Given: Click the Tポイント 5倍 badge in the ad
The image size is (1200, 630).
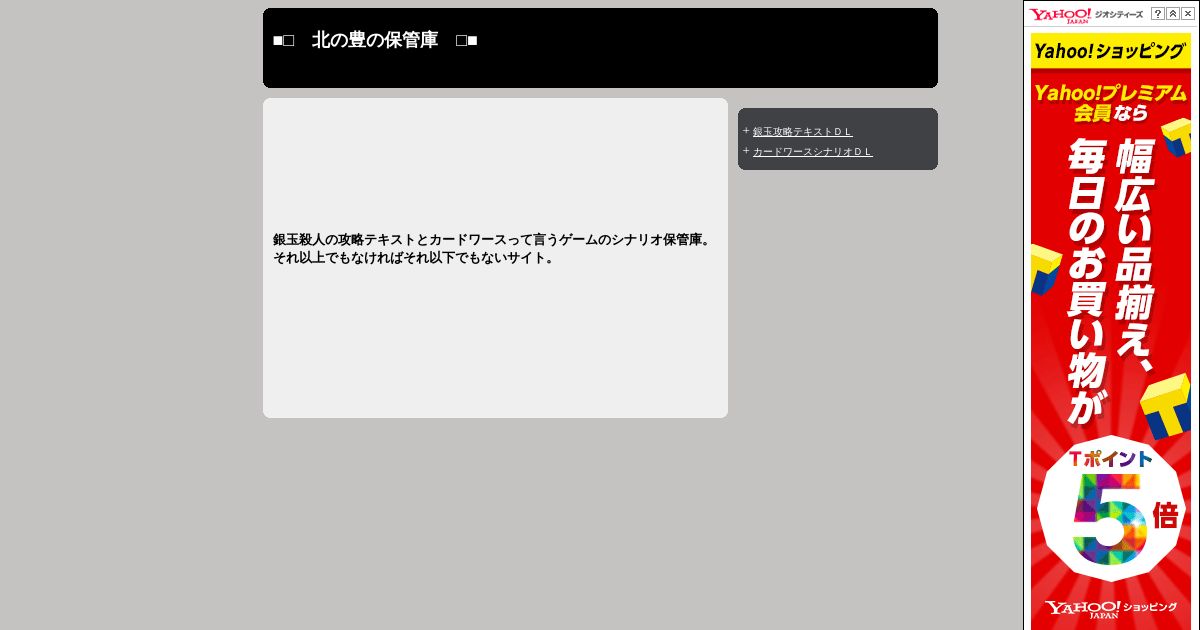Looking at the screenshot, I should 1111,510.
